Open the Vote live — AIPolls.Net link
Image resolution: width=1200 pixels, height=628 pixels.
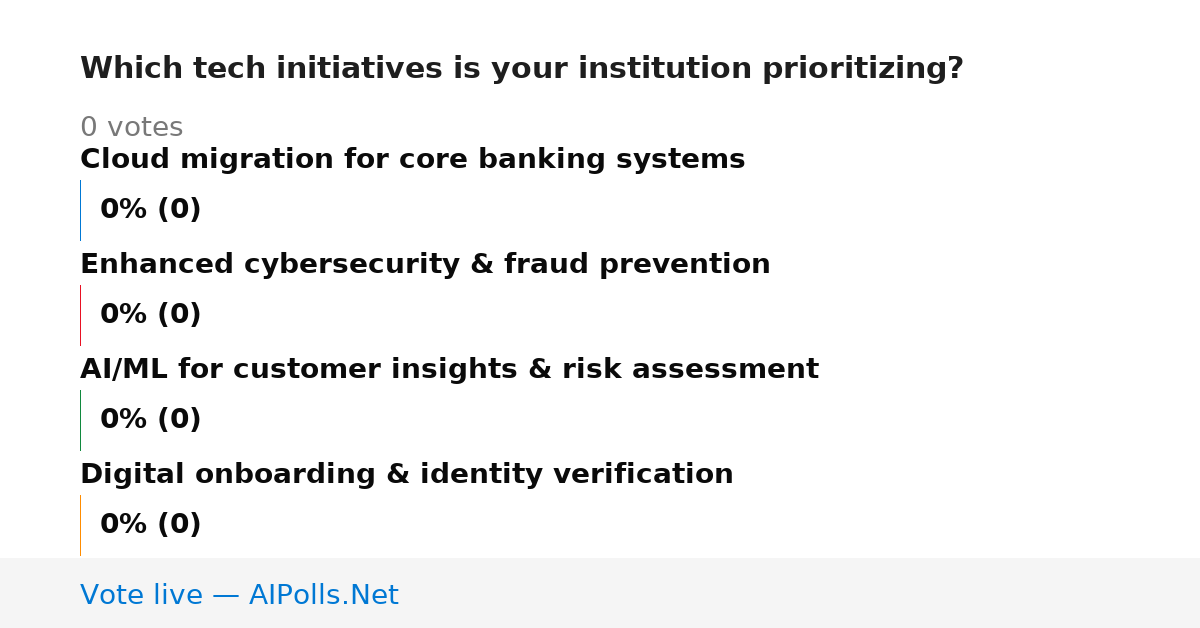point(239,596)
